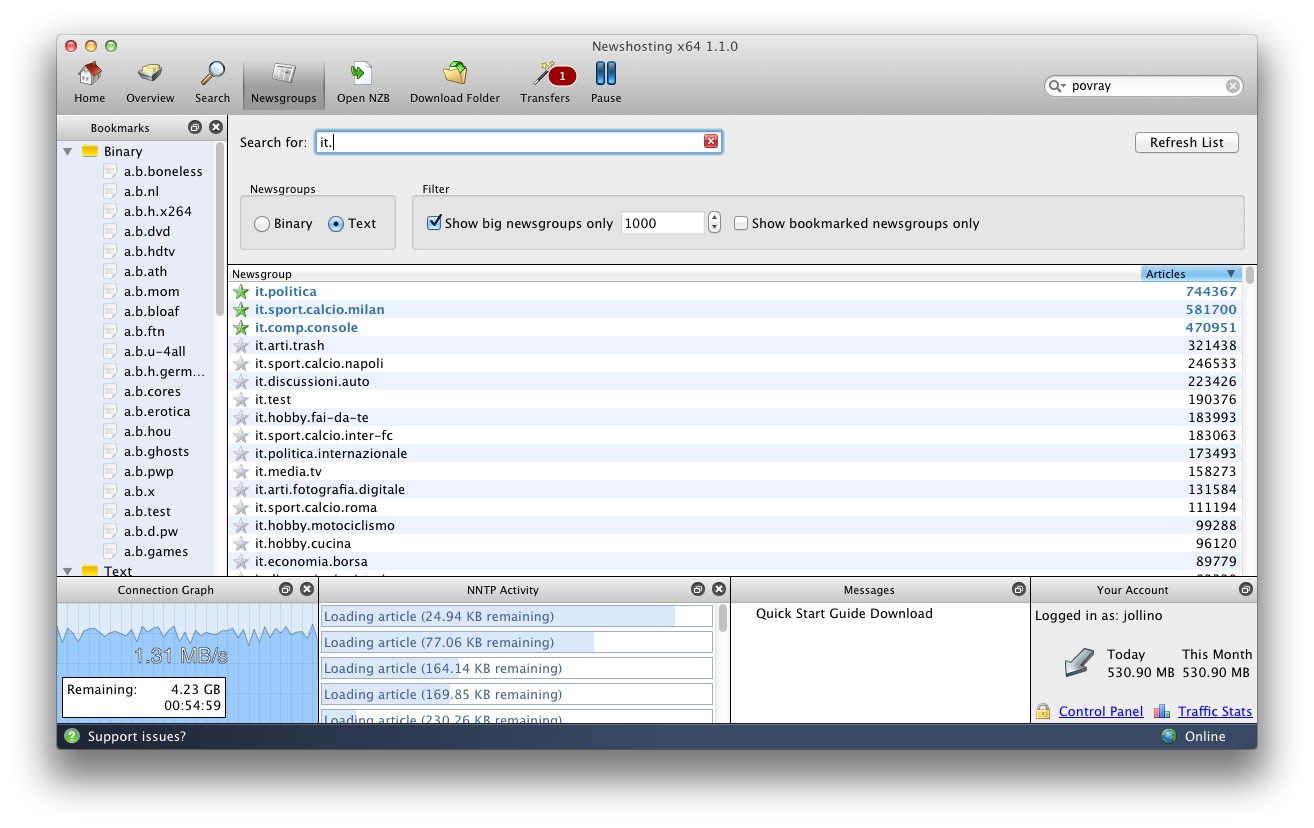Viewport: 1314px width, 828px height.
Task: Uncheck Show big newsgroups only
Action: [434, 223]
